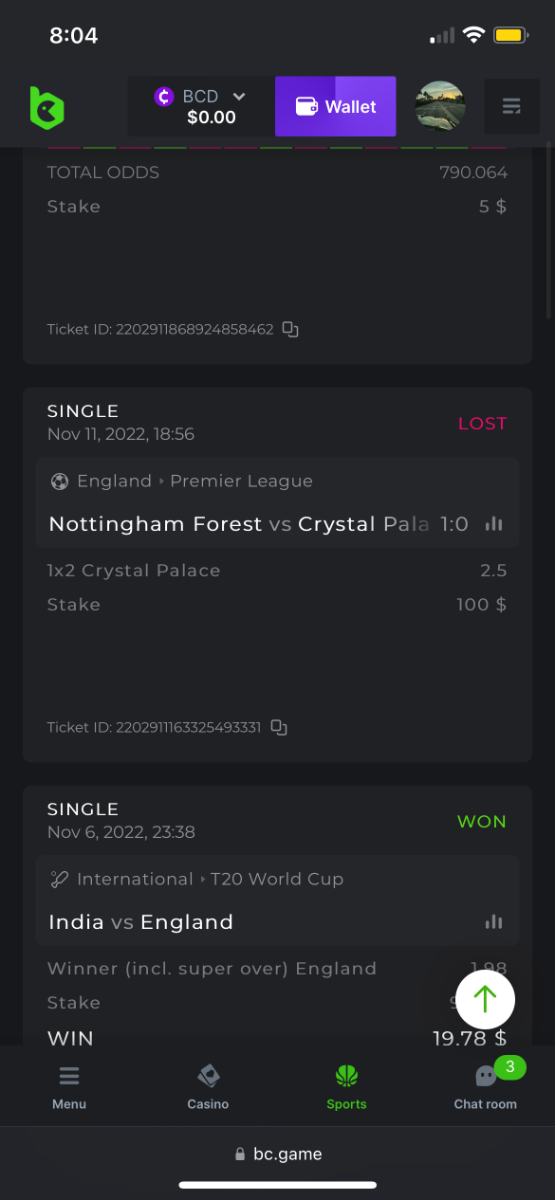Open the bottom Menu tab
Image resolution: width=555 pixels, height=1200 pixels.
(x=69, y=1086)
